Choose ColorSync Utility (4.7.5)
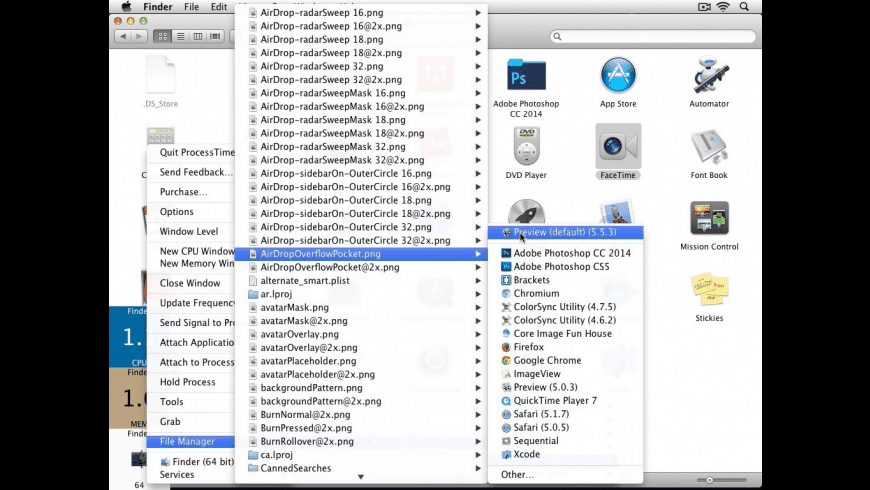The image size is (870, 490). pos(565,306)
